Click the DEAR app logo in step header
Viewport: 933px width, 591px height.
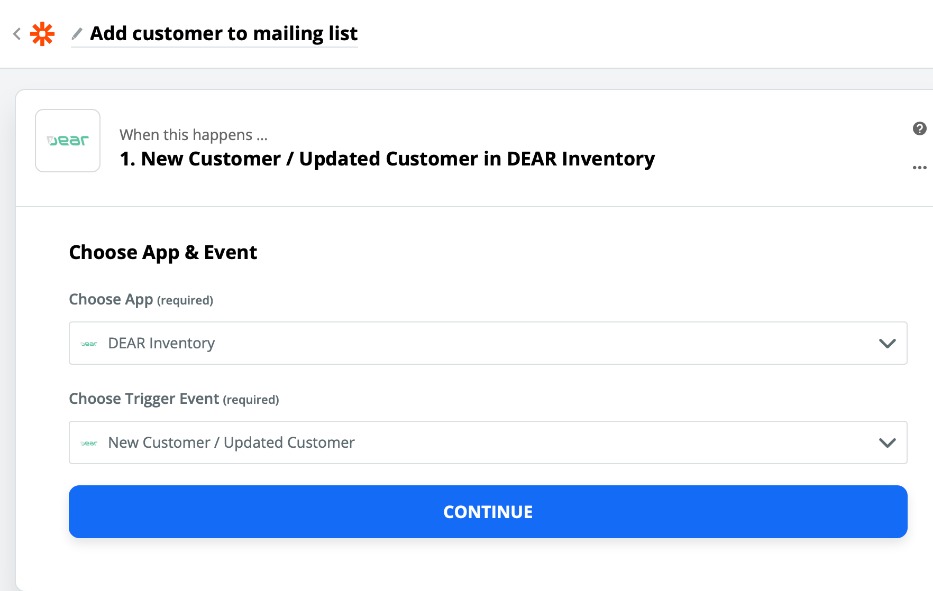click(67, 141)
